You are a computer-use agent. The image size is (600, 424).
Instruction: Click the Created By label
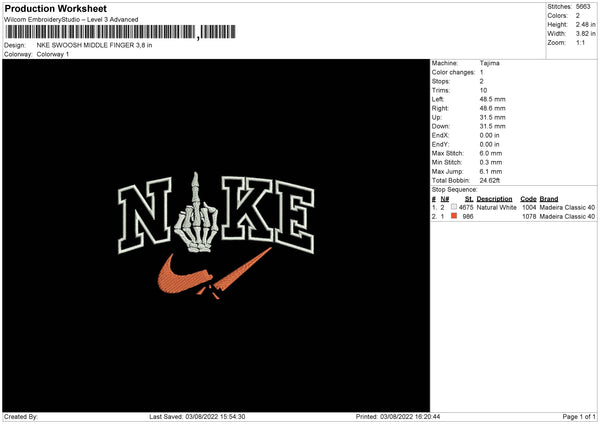click(x=21, y=417)
